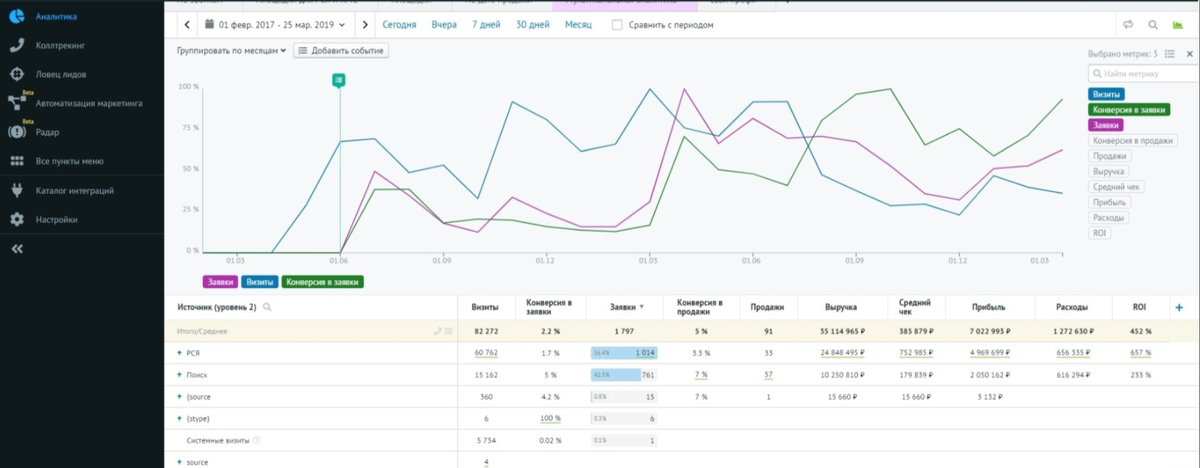Enable the ROI metric
This screenshot has width=1200, height=468.
coord(1100,233)
